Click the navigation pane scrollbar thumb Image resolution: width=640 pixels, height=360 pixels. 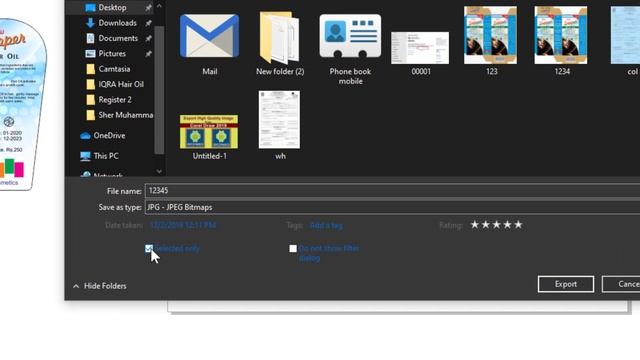tap(159, 90)
